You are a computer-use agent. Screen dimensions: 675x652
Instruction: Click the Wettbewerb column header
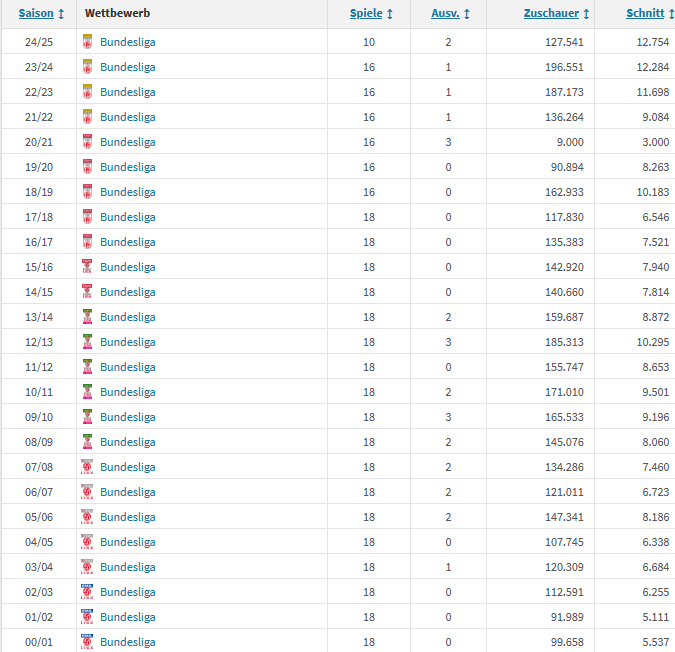pos(117,14)
